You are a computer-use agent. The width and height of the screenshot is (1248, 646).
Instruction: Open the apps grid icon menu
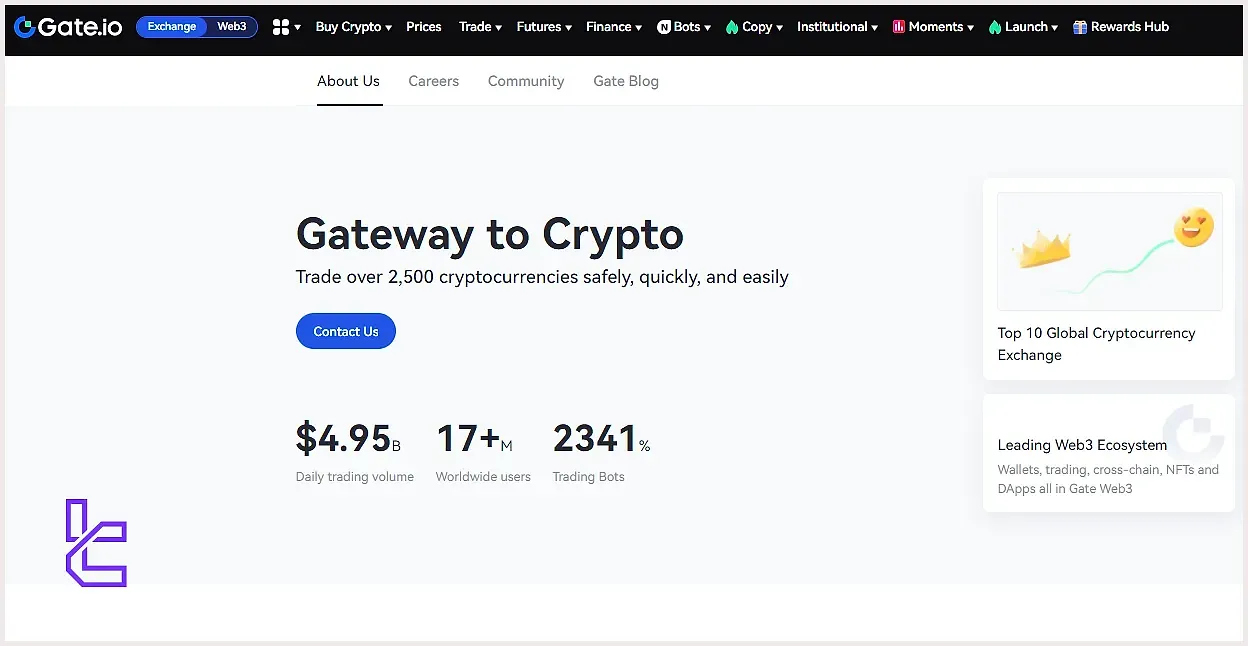[x=281, y=27]
